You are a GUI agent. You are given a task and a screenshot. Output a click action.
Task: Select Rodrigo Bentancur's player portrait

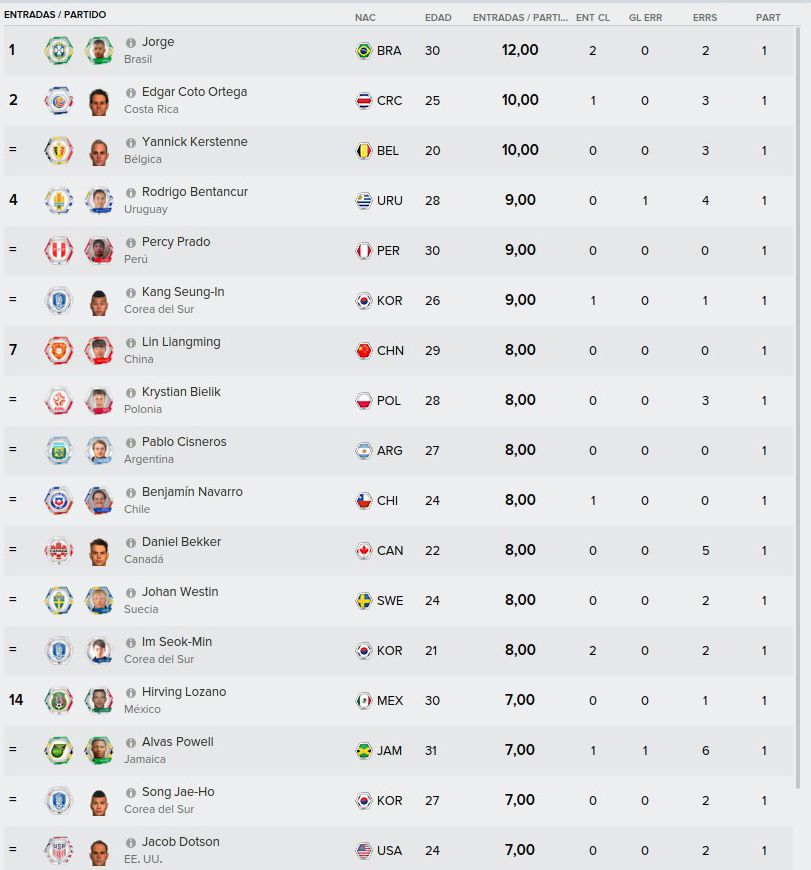[x=99, y=200]
